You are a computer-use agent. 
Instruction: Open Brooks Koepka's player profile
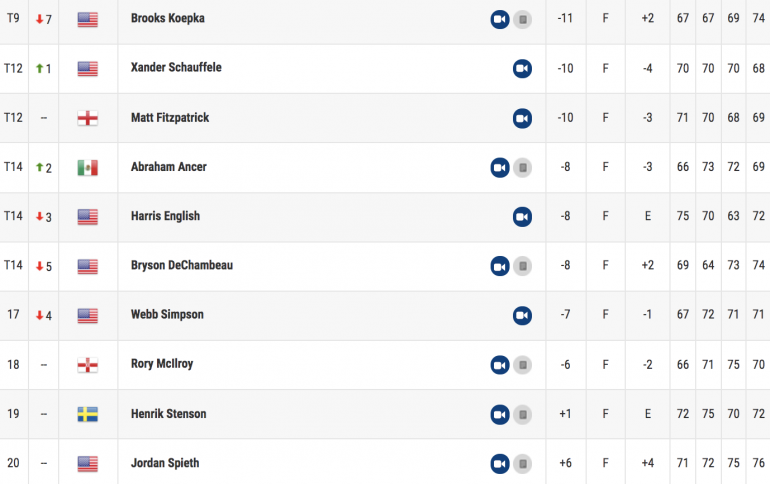point(167,19)
